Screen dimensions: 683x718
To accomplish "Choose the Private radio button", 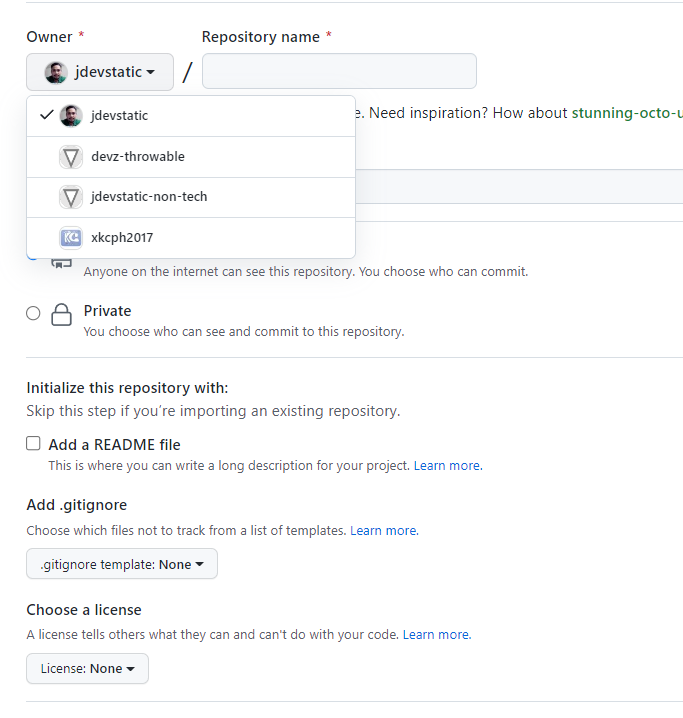I will tap(33, 313).
